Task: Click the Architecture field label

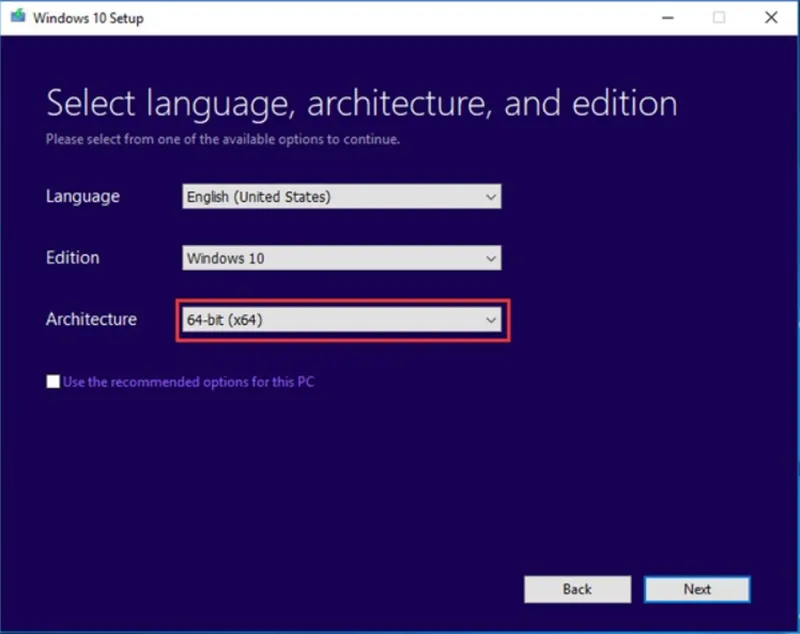Action: click(x=91, y=320)
